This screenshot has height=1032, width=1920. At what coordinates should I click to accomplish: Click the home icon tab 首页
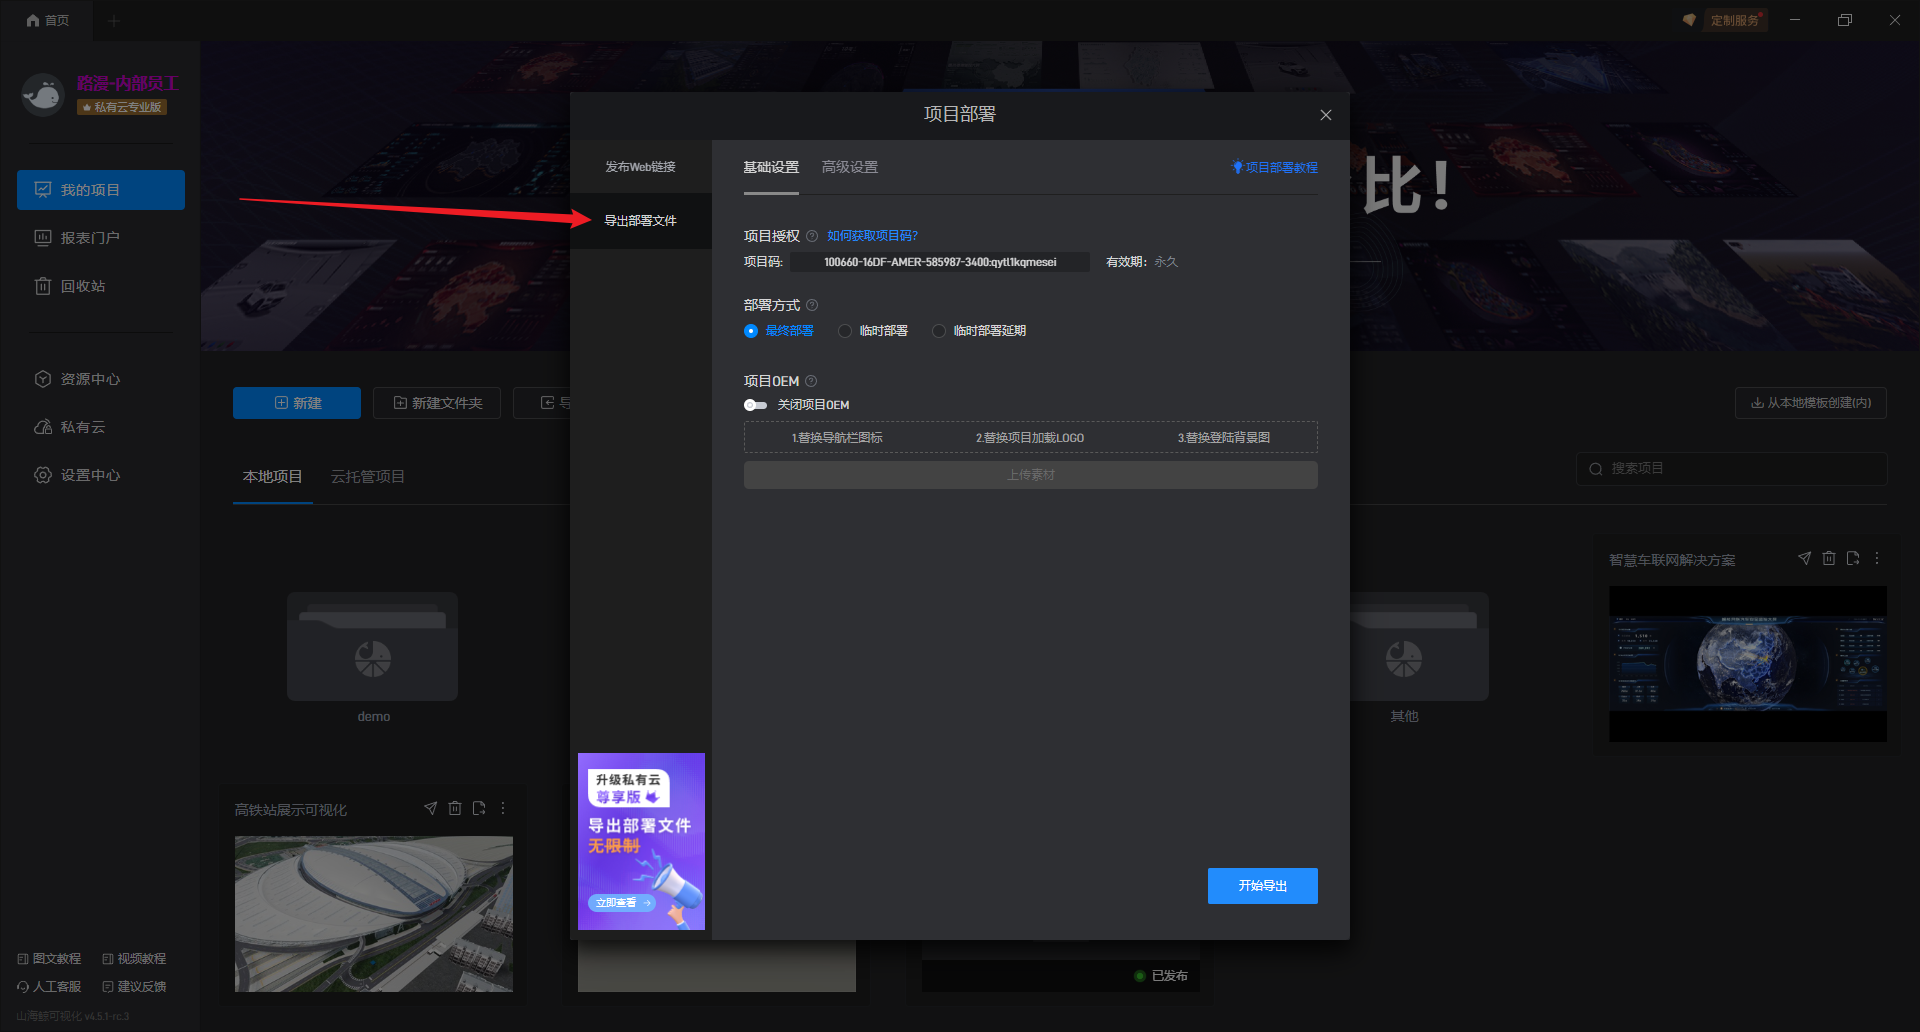coord(47,20)
